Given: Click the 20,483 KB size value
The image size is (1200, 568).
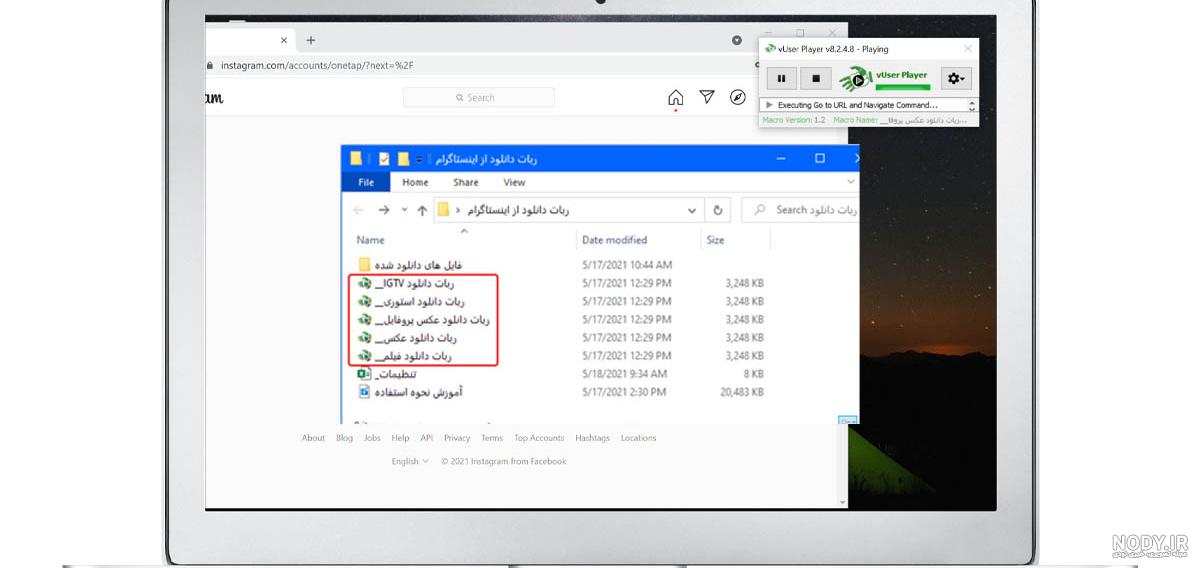Looking at the screenshot, I should tap(742, 392).
